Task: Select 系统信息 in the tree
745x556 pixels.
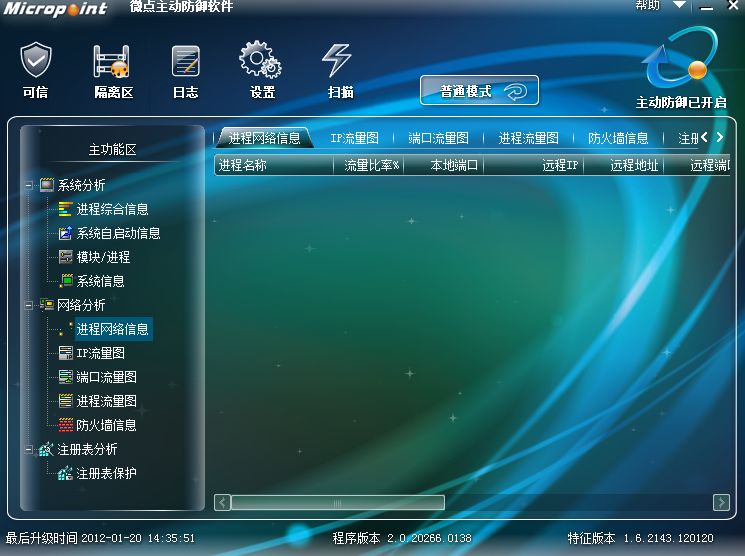Action: click(x=100, y=281)
